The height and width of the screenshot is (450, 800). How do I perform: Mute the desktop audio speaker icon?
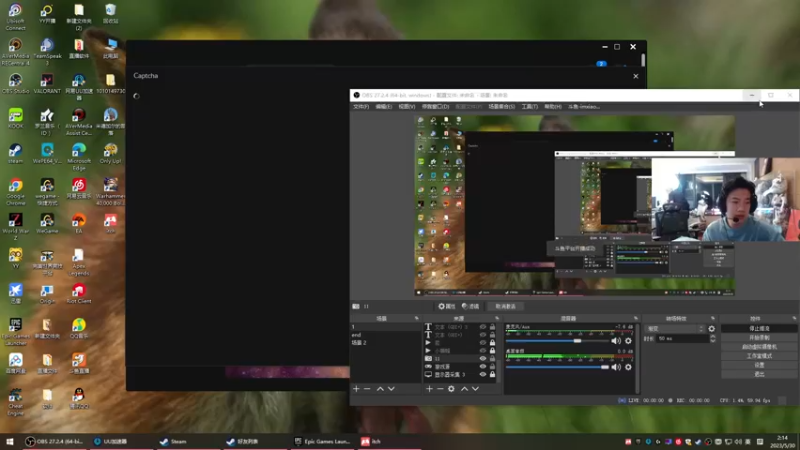616,367
